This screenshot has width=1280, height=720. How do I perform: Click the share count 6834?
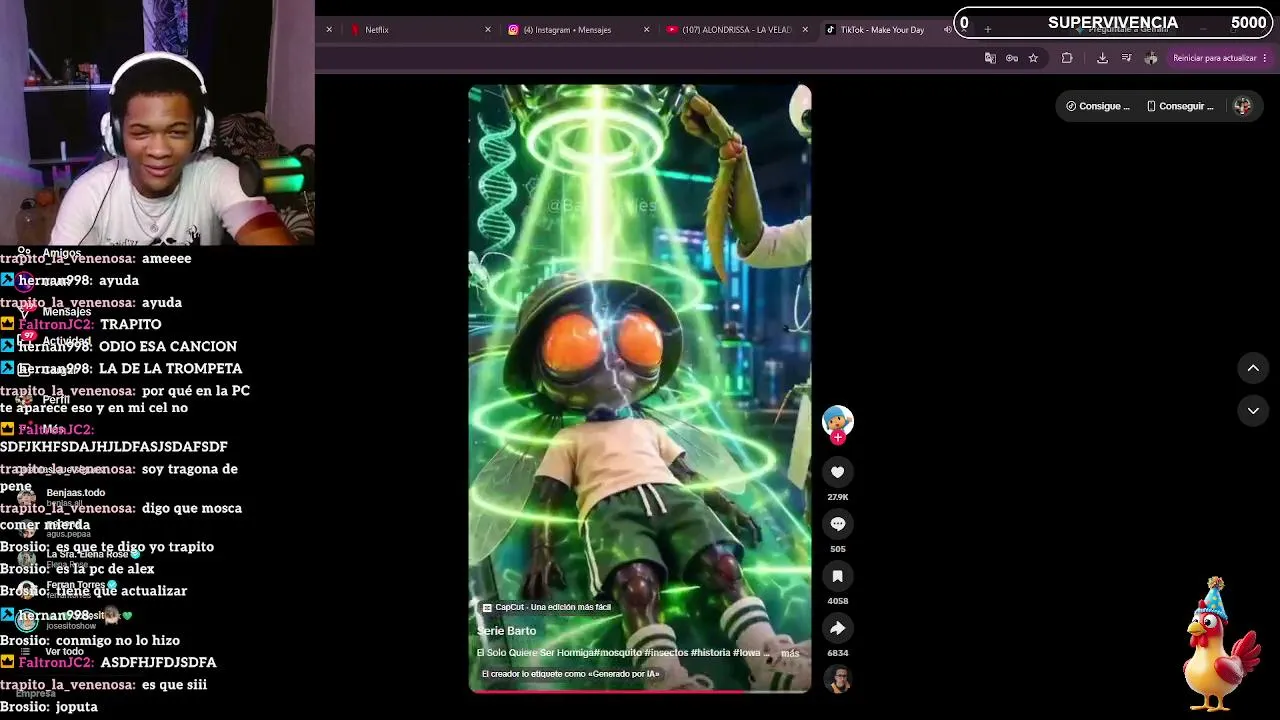coord(838,653)
